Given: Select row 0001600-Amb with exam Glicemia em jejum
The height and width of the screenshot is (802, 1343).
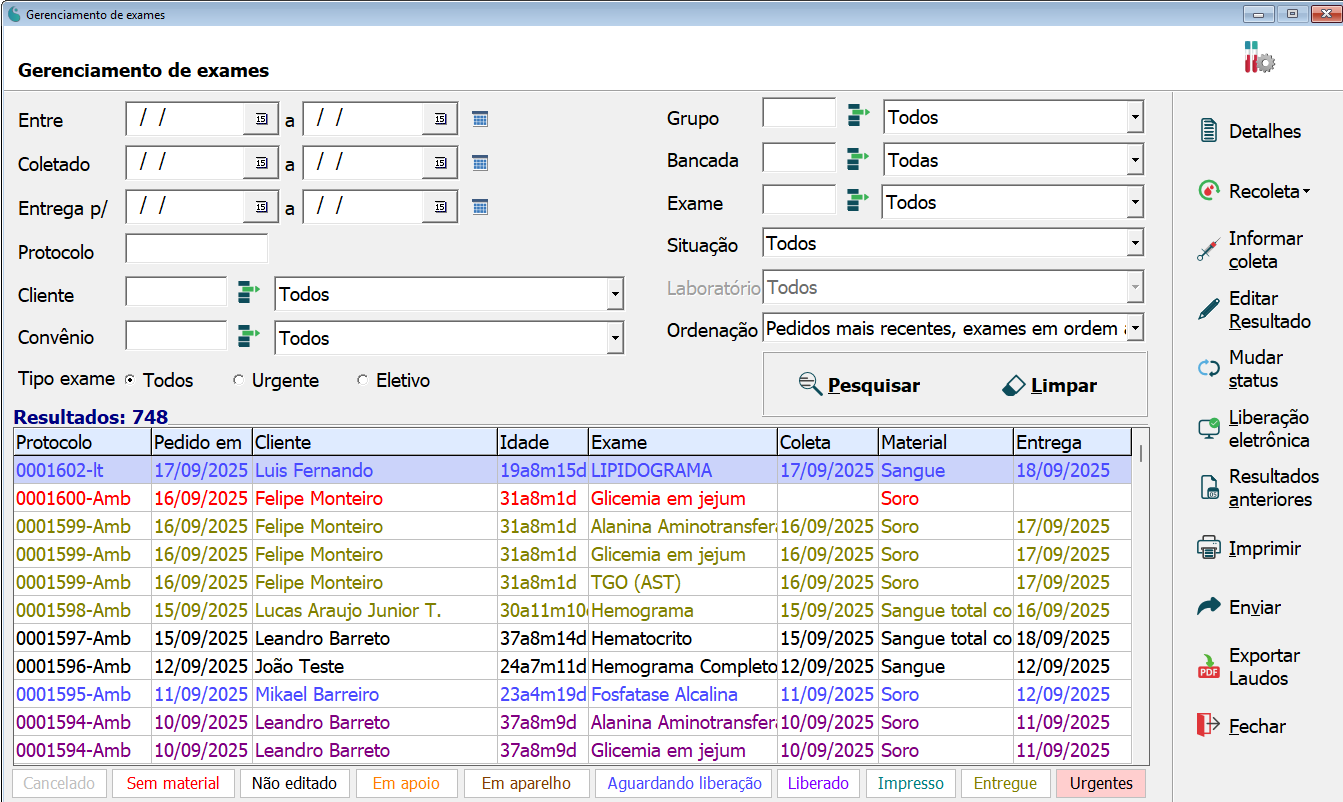Looking at the screenshot, I should pyautogui.click(x=573, y=498).
